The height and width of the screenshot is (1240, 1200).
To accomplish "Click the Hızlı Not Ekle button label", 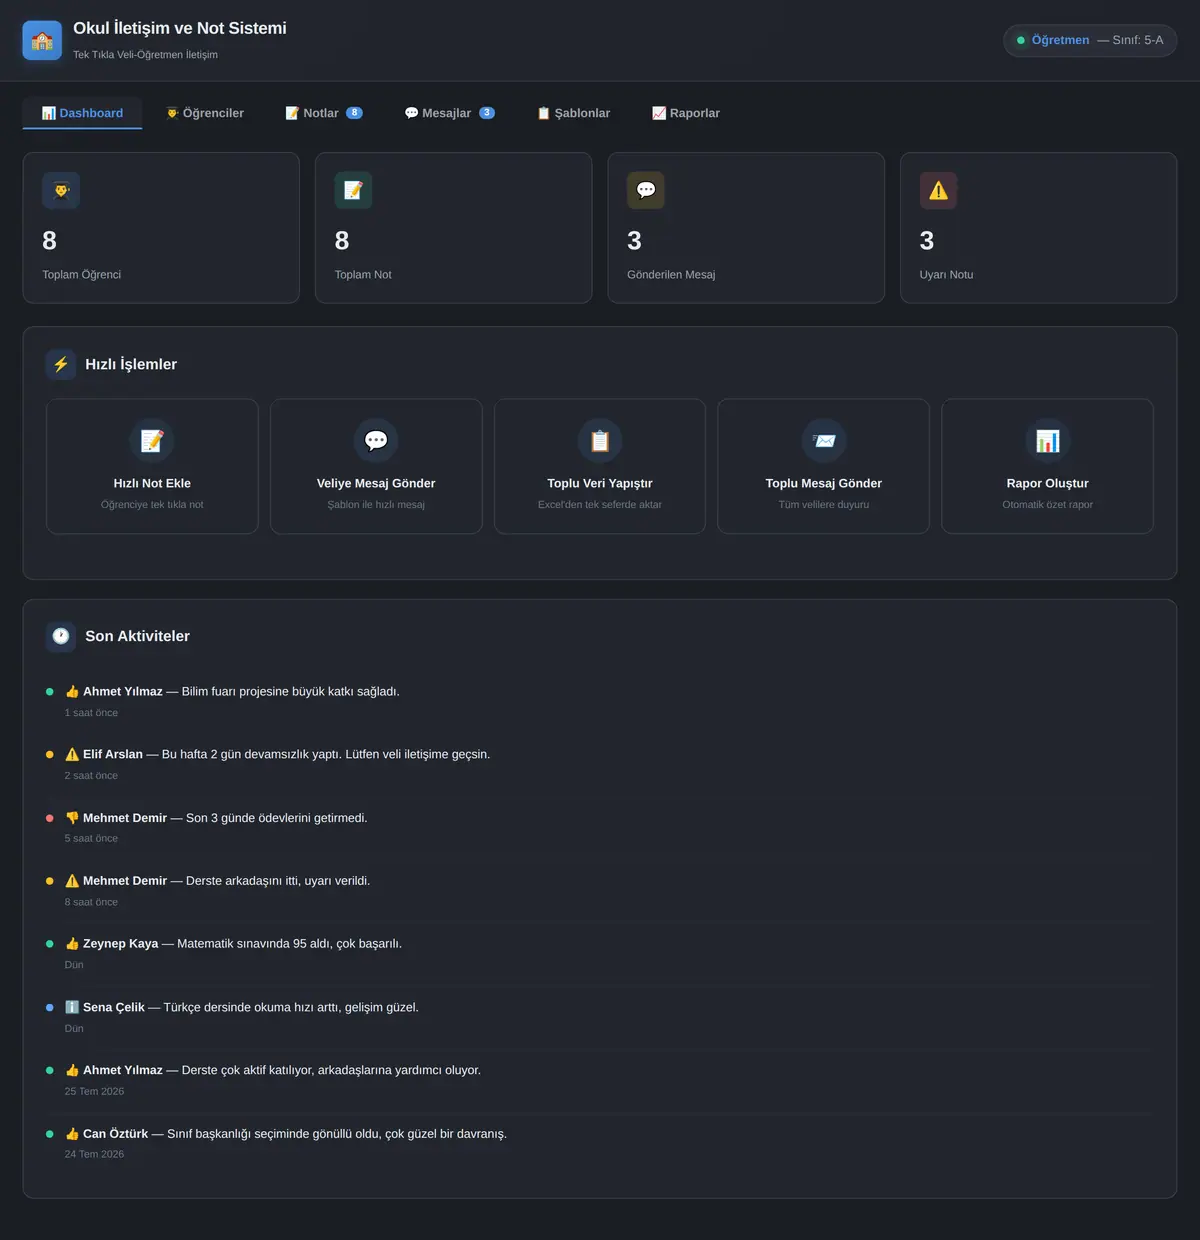I will [x=152, y=483].
